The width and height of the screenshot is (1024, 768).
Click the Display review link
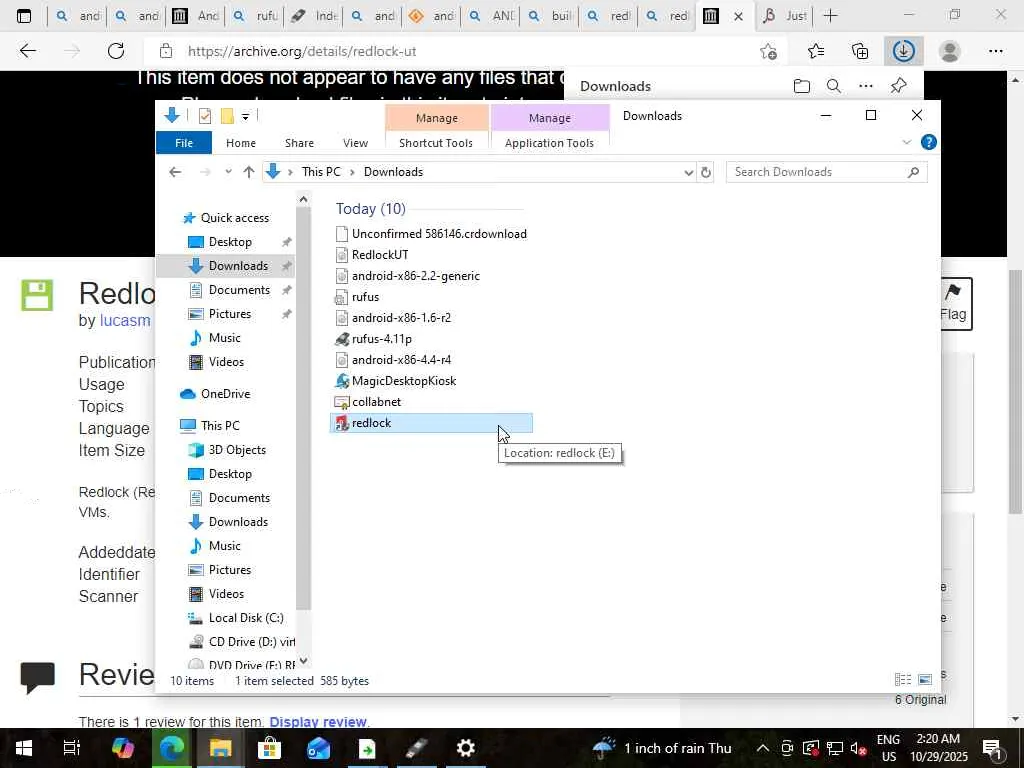point(317,722)
